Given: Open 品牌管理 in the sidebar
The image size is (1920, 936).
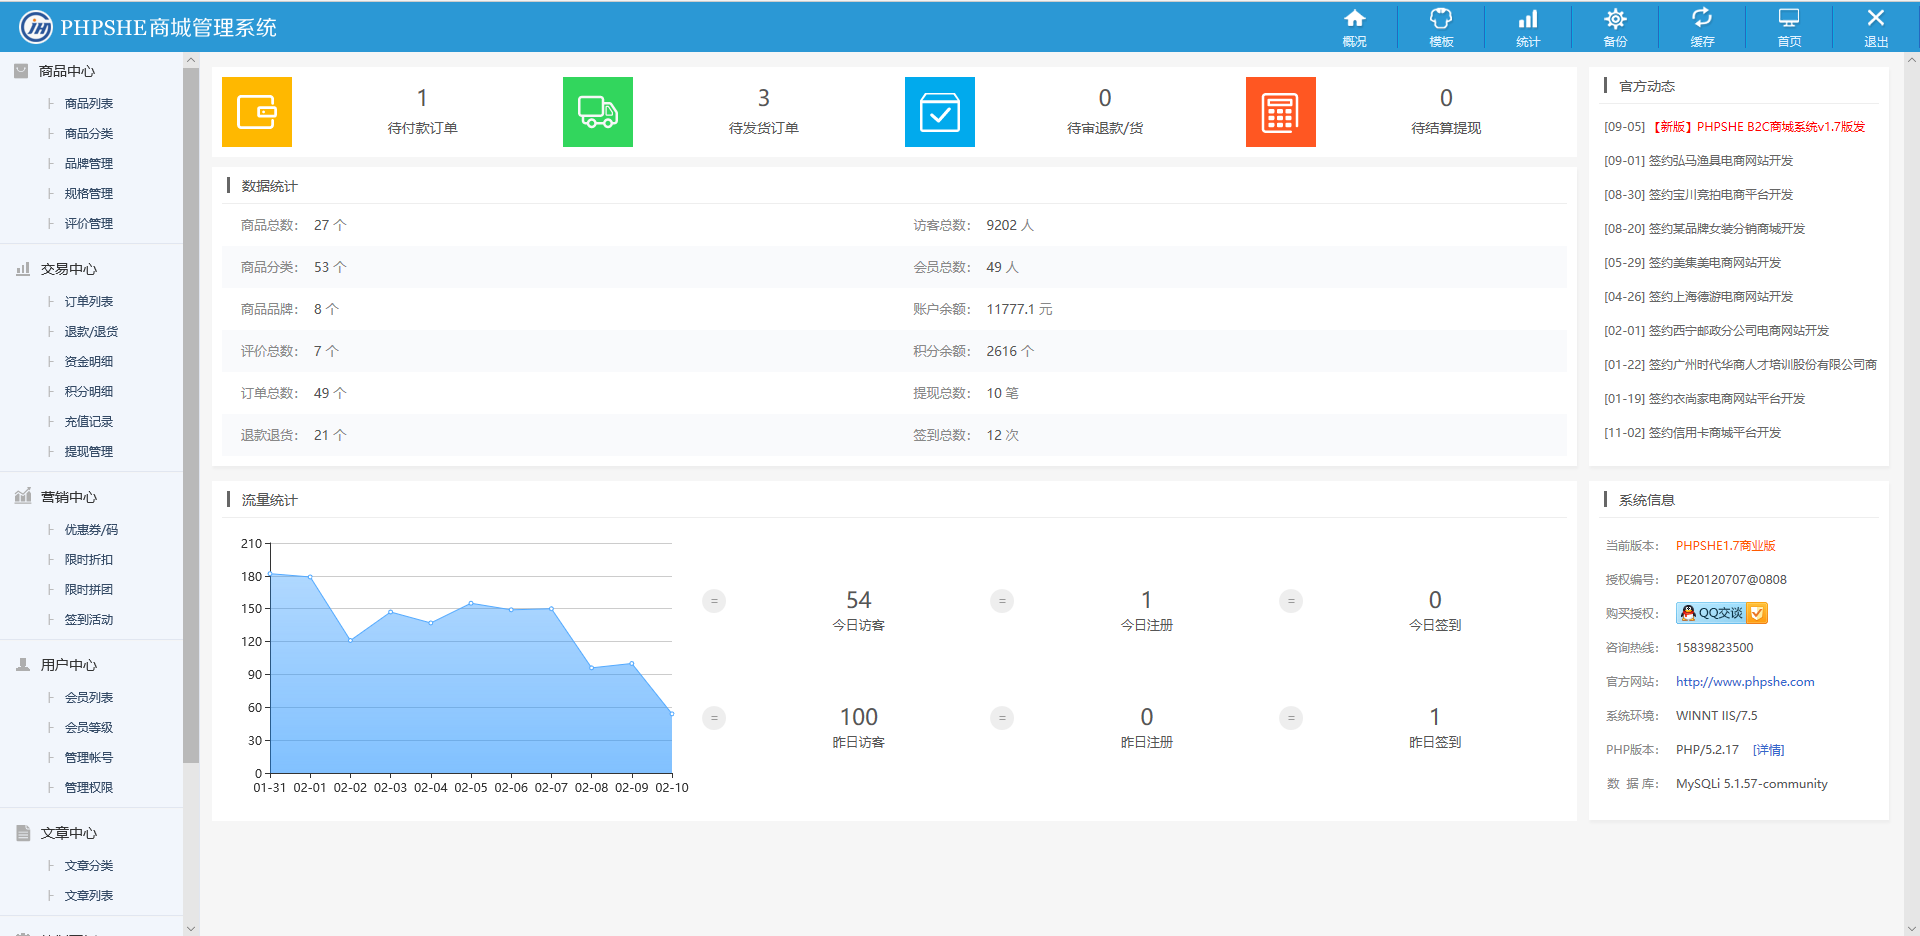Looking at the screenshot, I should tap(89, 164).
